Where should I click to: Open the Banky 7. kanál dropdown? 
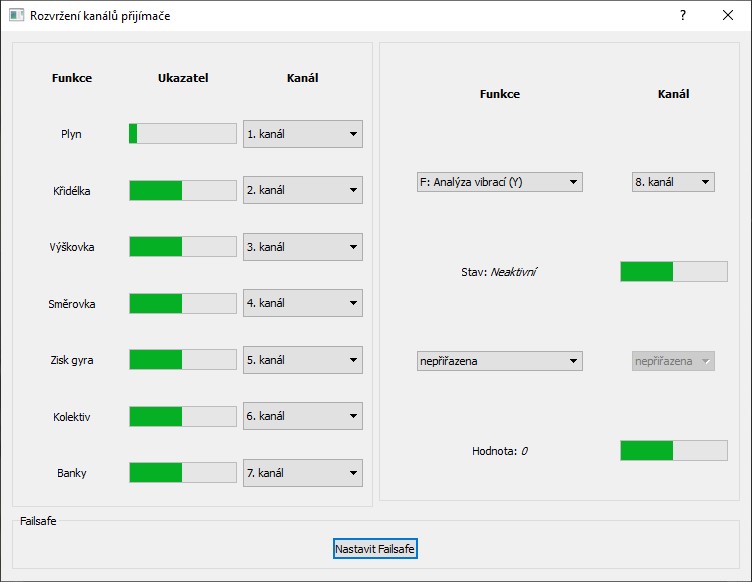[302, 473]
